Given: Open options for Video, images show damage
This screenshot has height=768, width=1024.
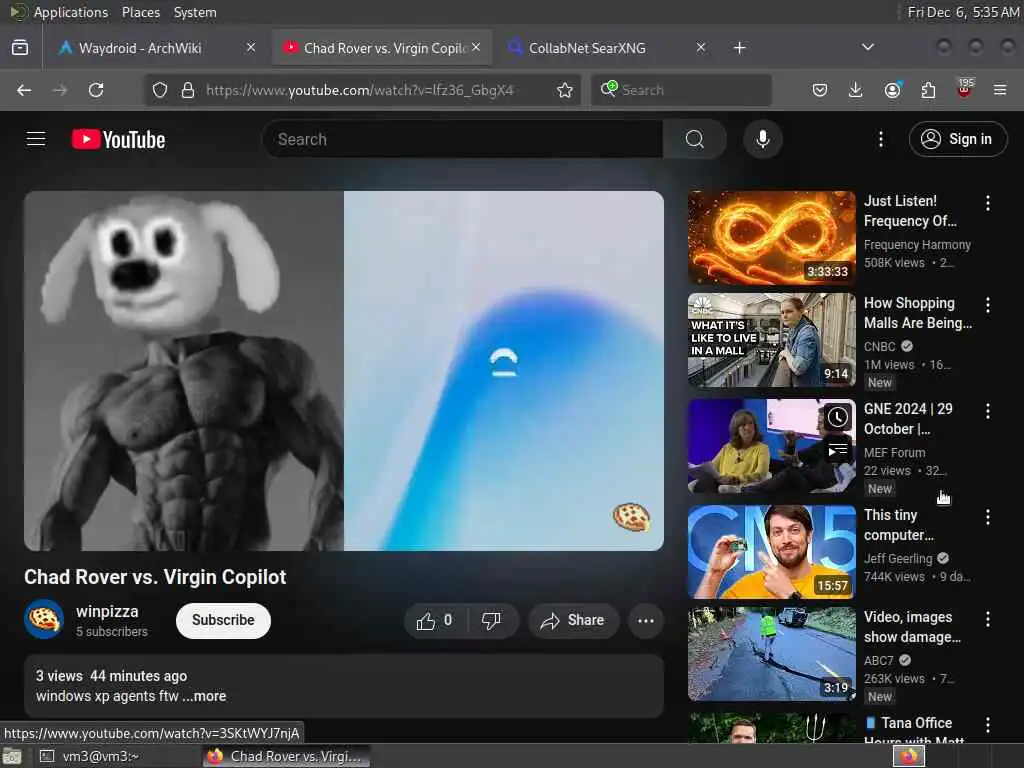Looking at the screenshot, I should tap(987, 618).
